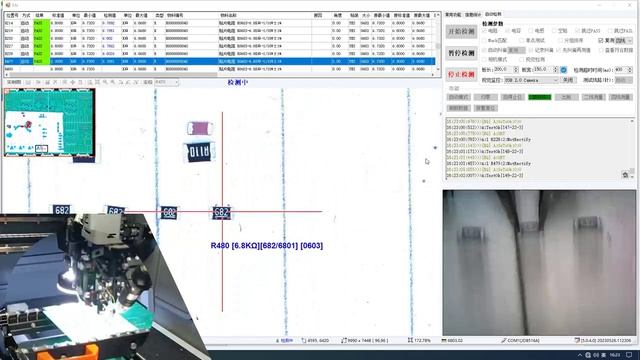Image resolution: width=640 pixels, height=360 pixels.
Task: Click the board overview thumbnail
Action: point(49,122)
